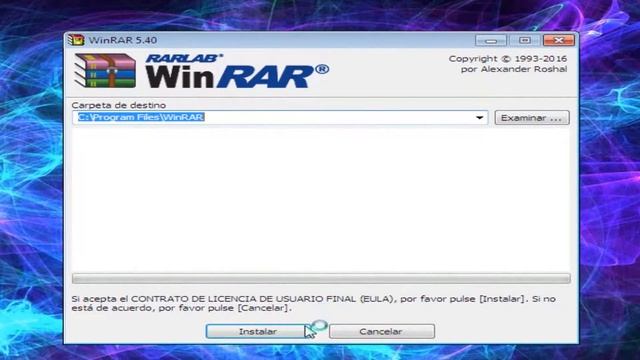Click the 'por Alexander Roshal' text
Image resolution: width=640 pixels, height=360 pixels.
[x=514, y=69]
